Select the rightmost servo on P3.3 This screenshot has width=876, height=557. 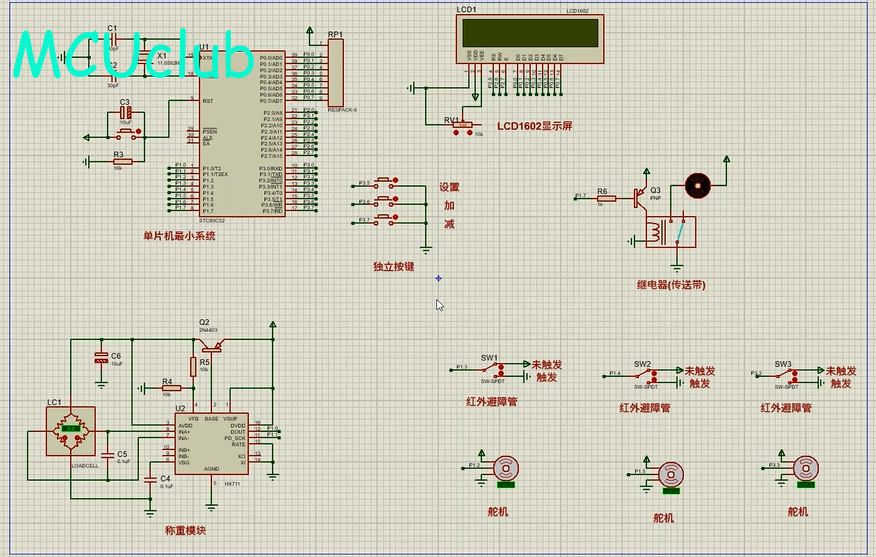tap(807, 468)
